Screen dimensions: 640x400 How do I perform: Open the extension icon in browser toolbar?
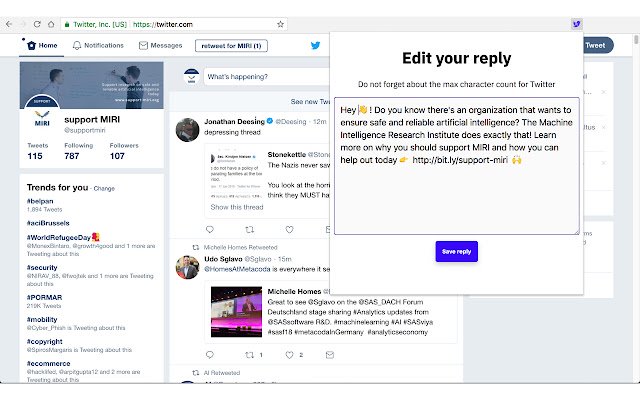pos(576,24)
